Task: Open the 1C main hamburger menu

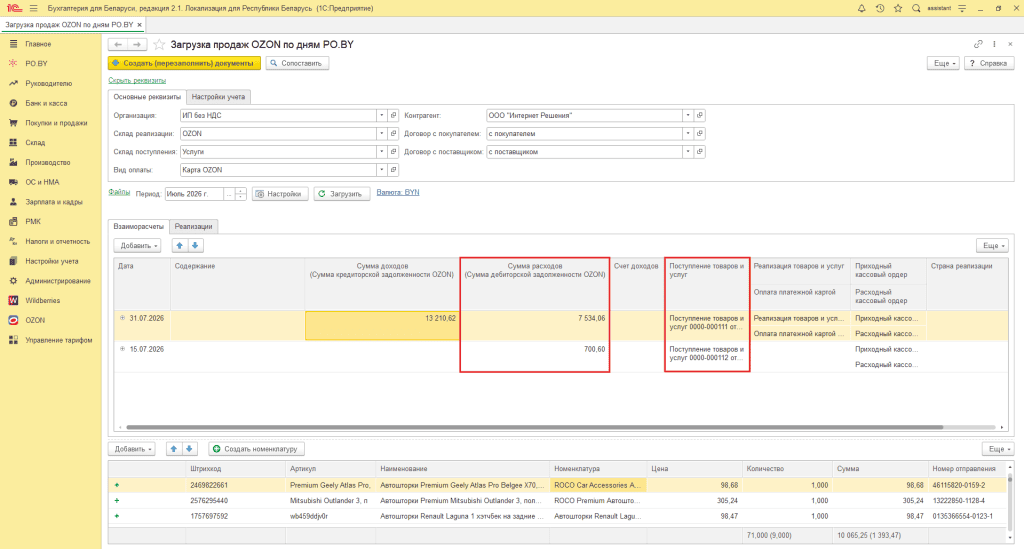Action: click(x=33, y=8)
